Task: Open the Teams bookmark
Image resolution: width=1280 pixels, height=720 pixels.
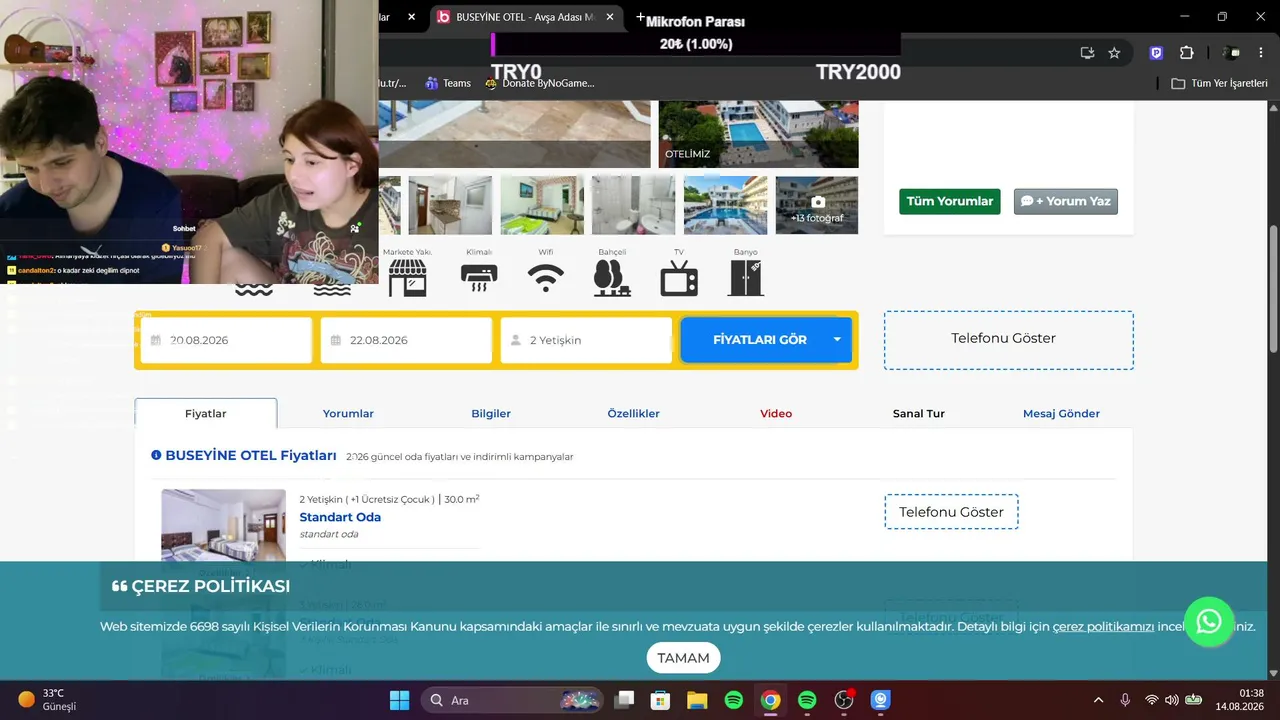Action: [x=448, y=83]
